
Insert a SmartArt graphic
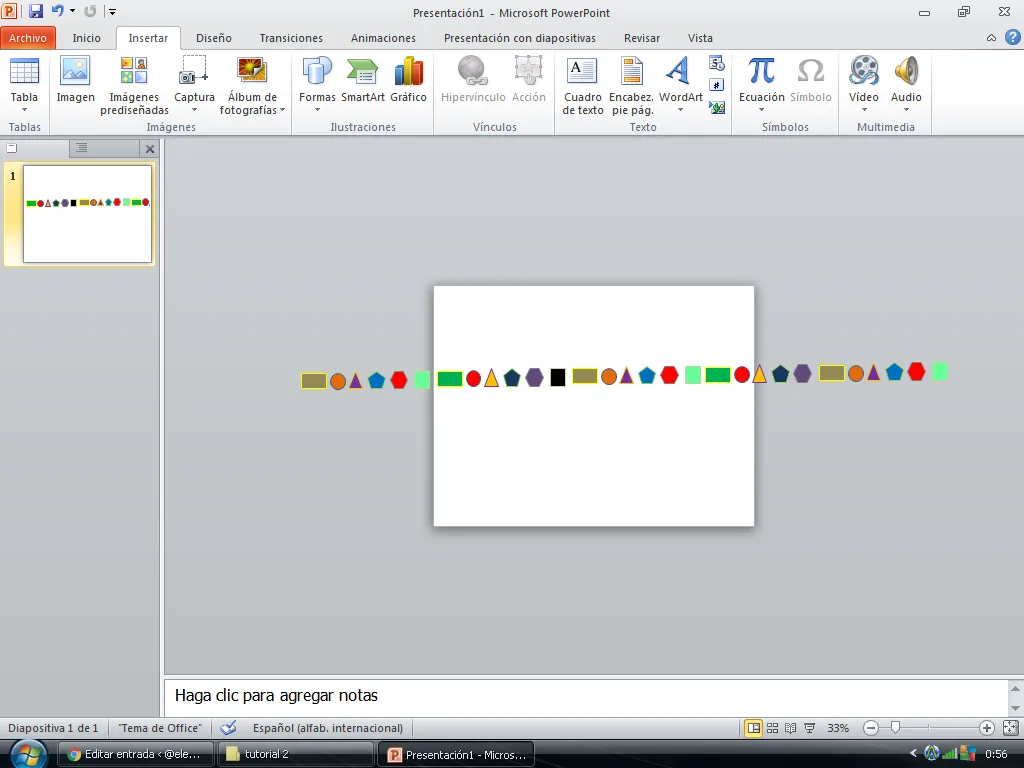(362, 79)
